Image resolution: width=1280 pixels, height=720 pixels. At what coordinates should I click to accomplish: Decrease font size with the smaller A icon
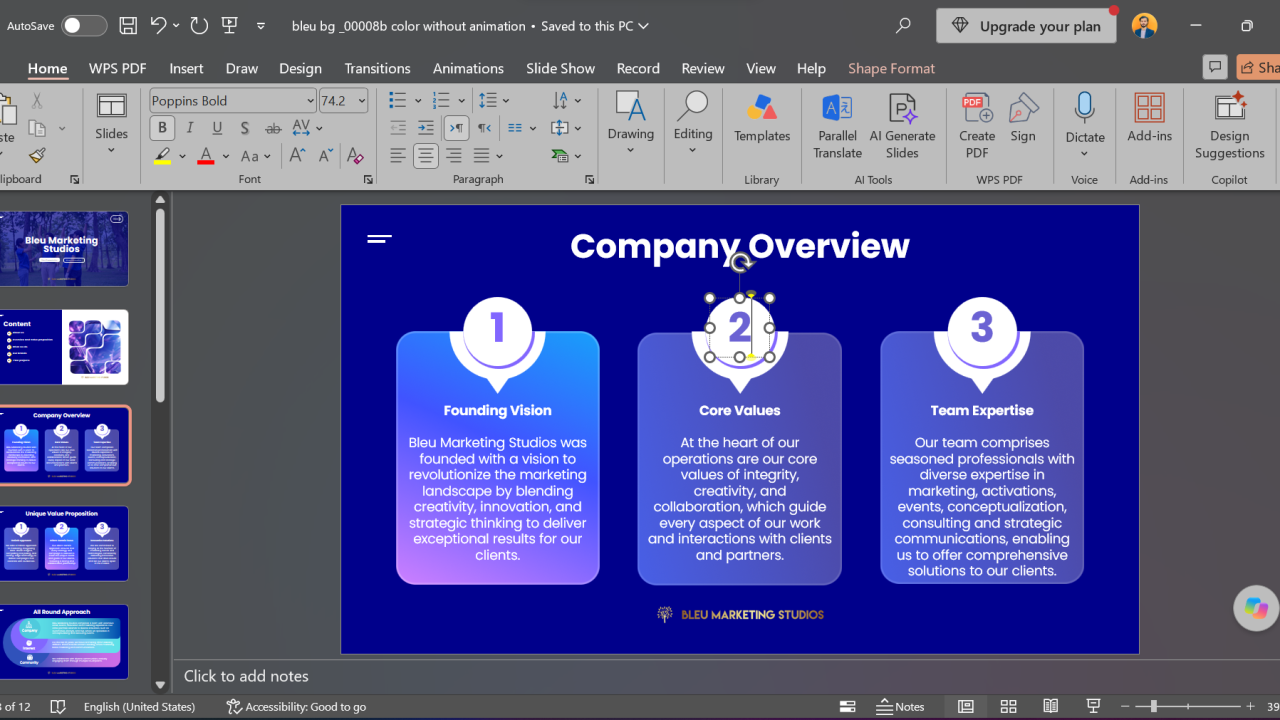click(x=326, y=156)
